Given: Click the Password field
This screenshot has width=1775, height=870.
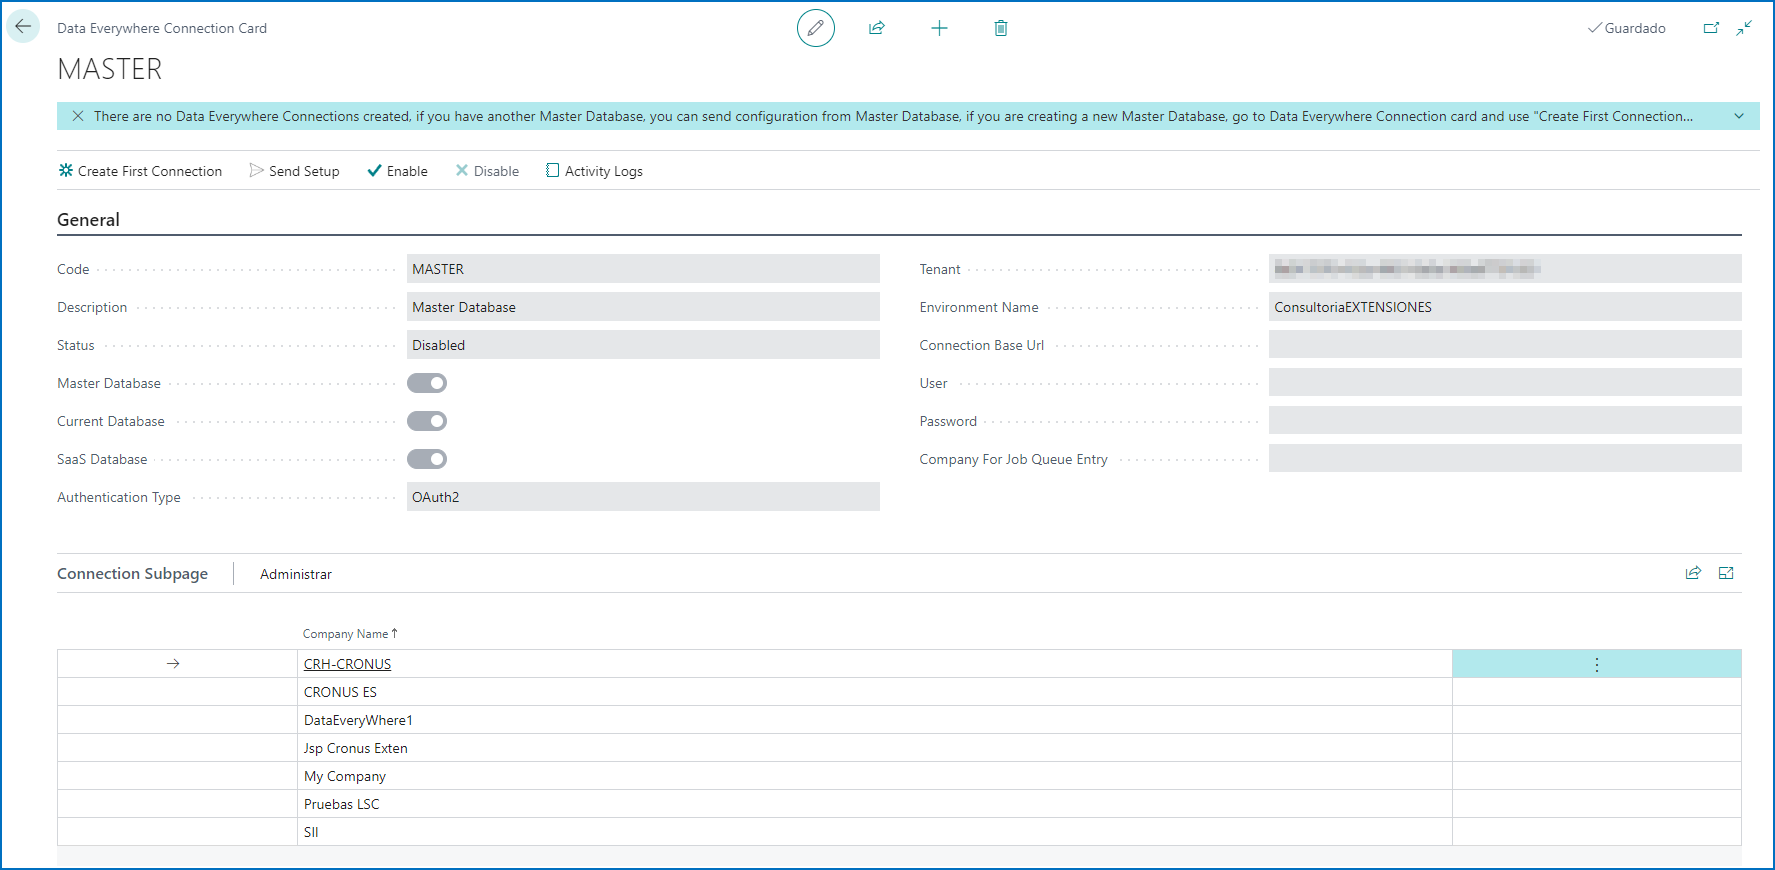Looking at the screenshot, I should point(1505,421).
